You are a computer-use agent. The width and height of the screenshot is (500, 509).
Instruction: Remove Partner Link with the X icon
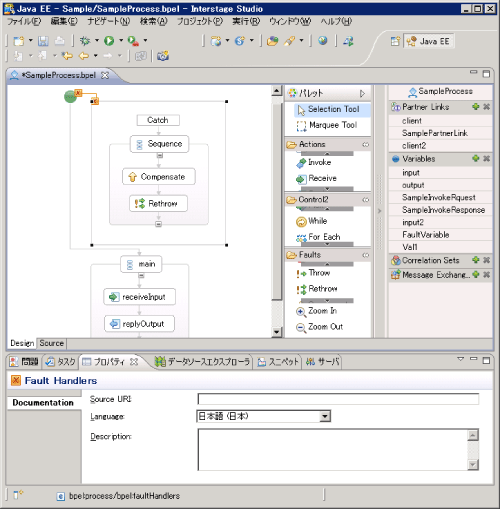(x=486, y=107)
